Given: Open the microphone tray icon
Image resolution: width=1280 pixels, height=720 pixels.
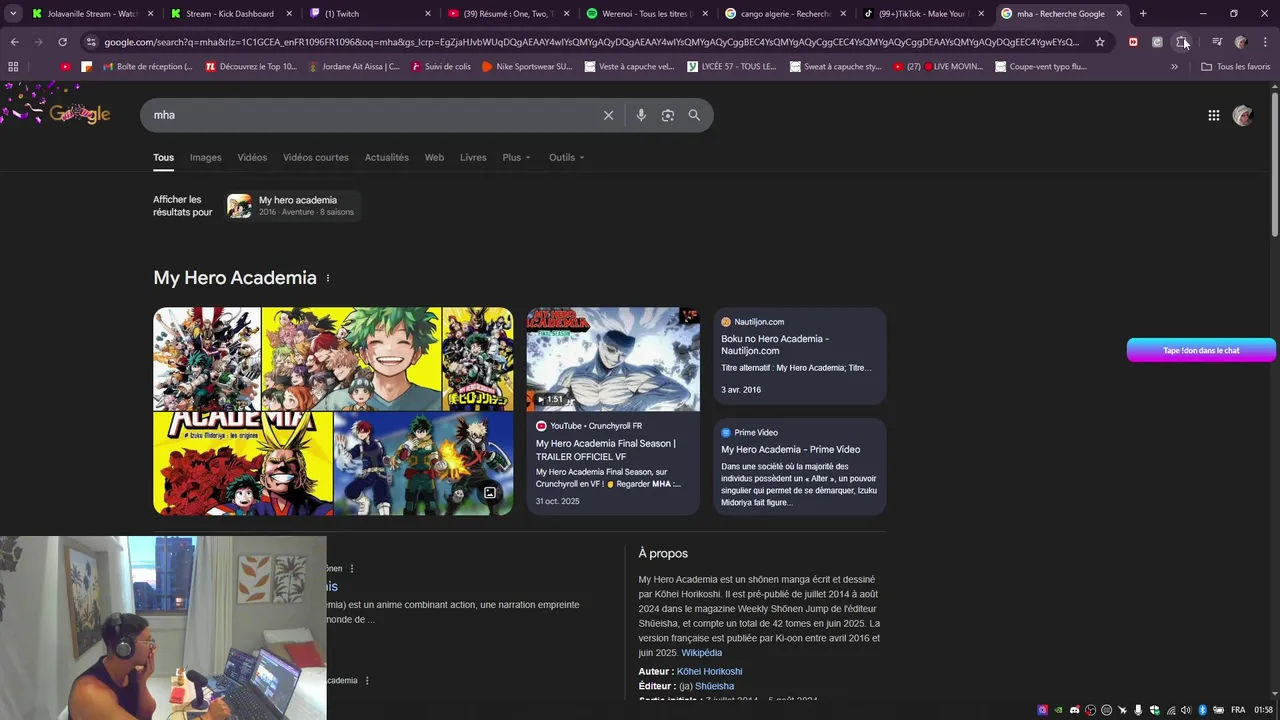Looking at the screenshot, I should tap(1138, 710).
